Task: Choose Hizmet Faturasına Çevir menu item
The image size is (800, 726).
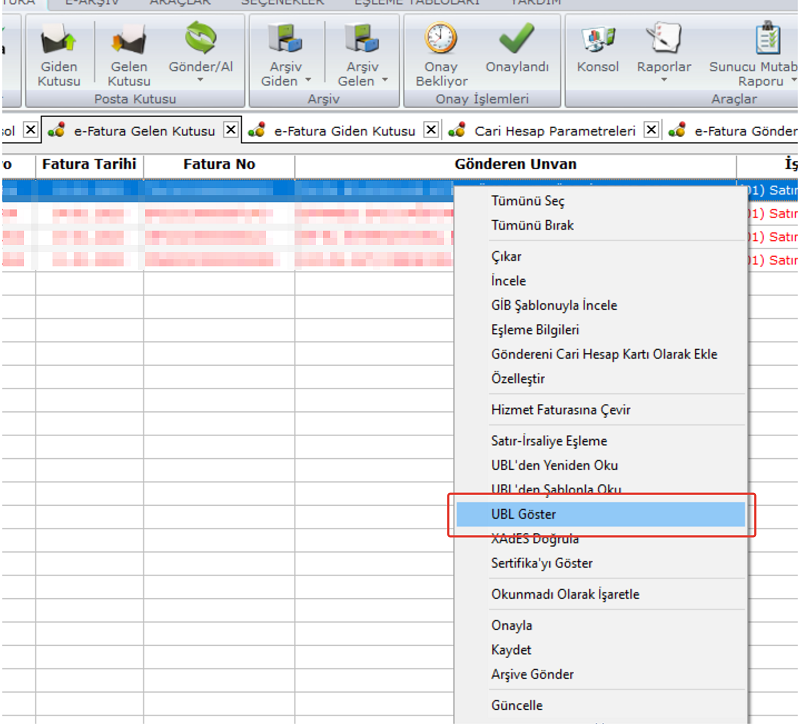Action: click(601, 410)
